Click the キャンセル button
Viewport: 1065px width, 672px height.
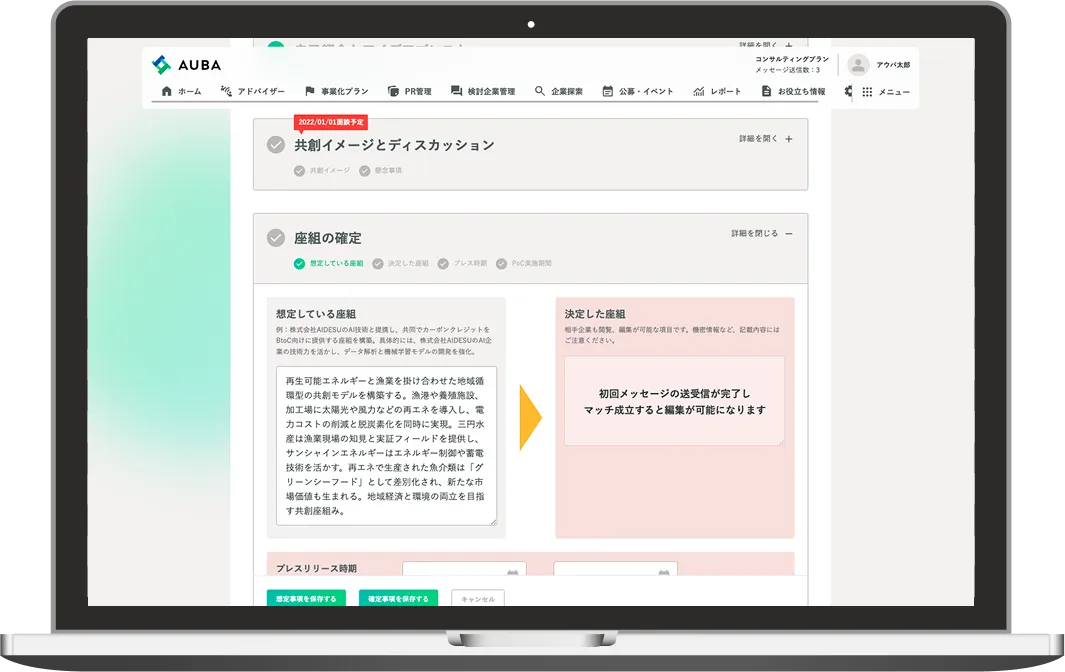pos(478,599)
